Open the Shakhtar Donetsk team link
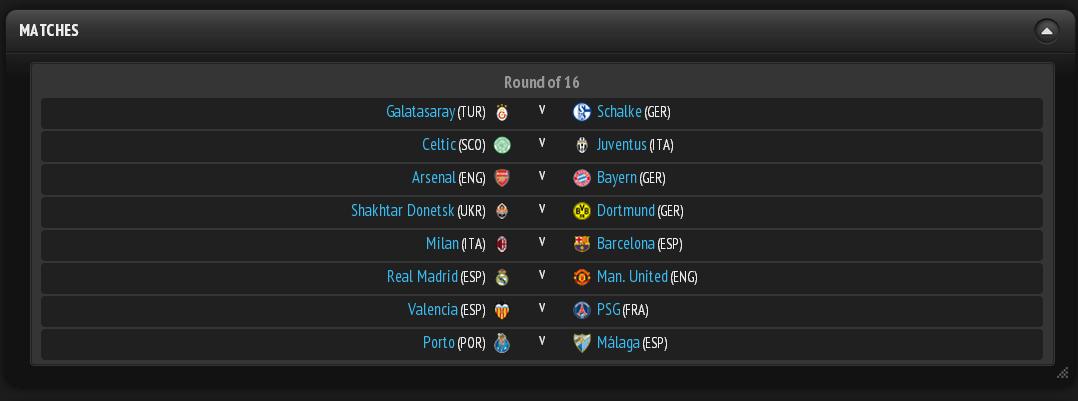The width and height of the screenshot is (1078, 401). click(x=403, y=210)
